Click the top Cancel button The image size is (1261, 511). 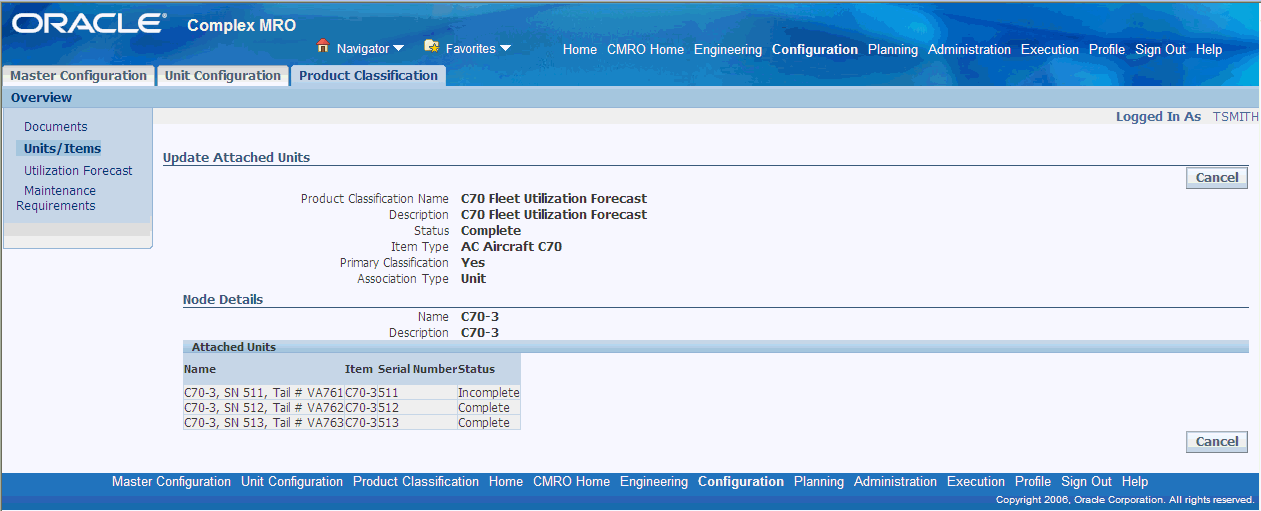click(x=1217, y=178)
